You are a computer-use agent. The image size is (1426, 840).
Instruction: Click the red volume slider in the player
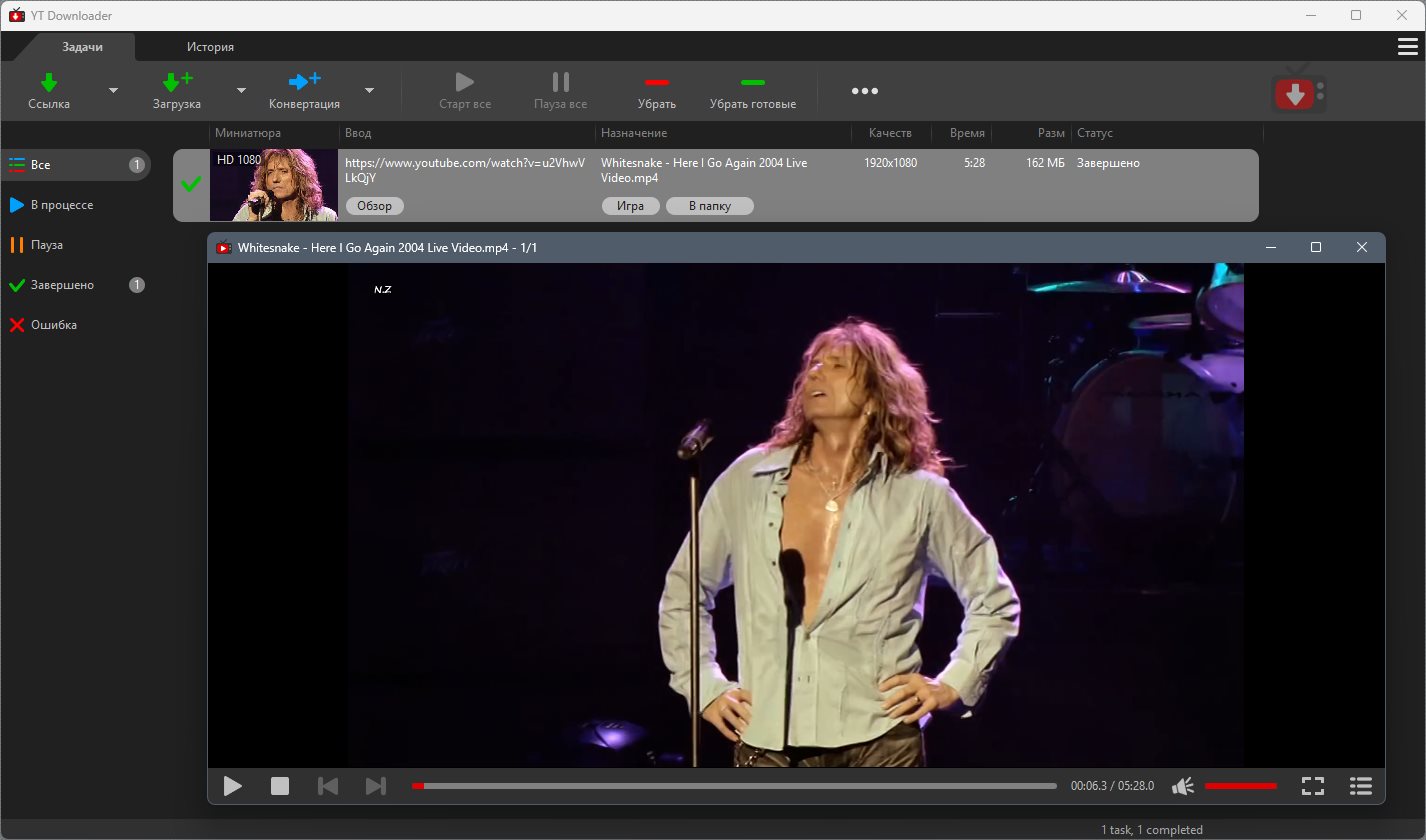pyautogui.click(x=1240, y=786)
